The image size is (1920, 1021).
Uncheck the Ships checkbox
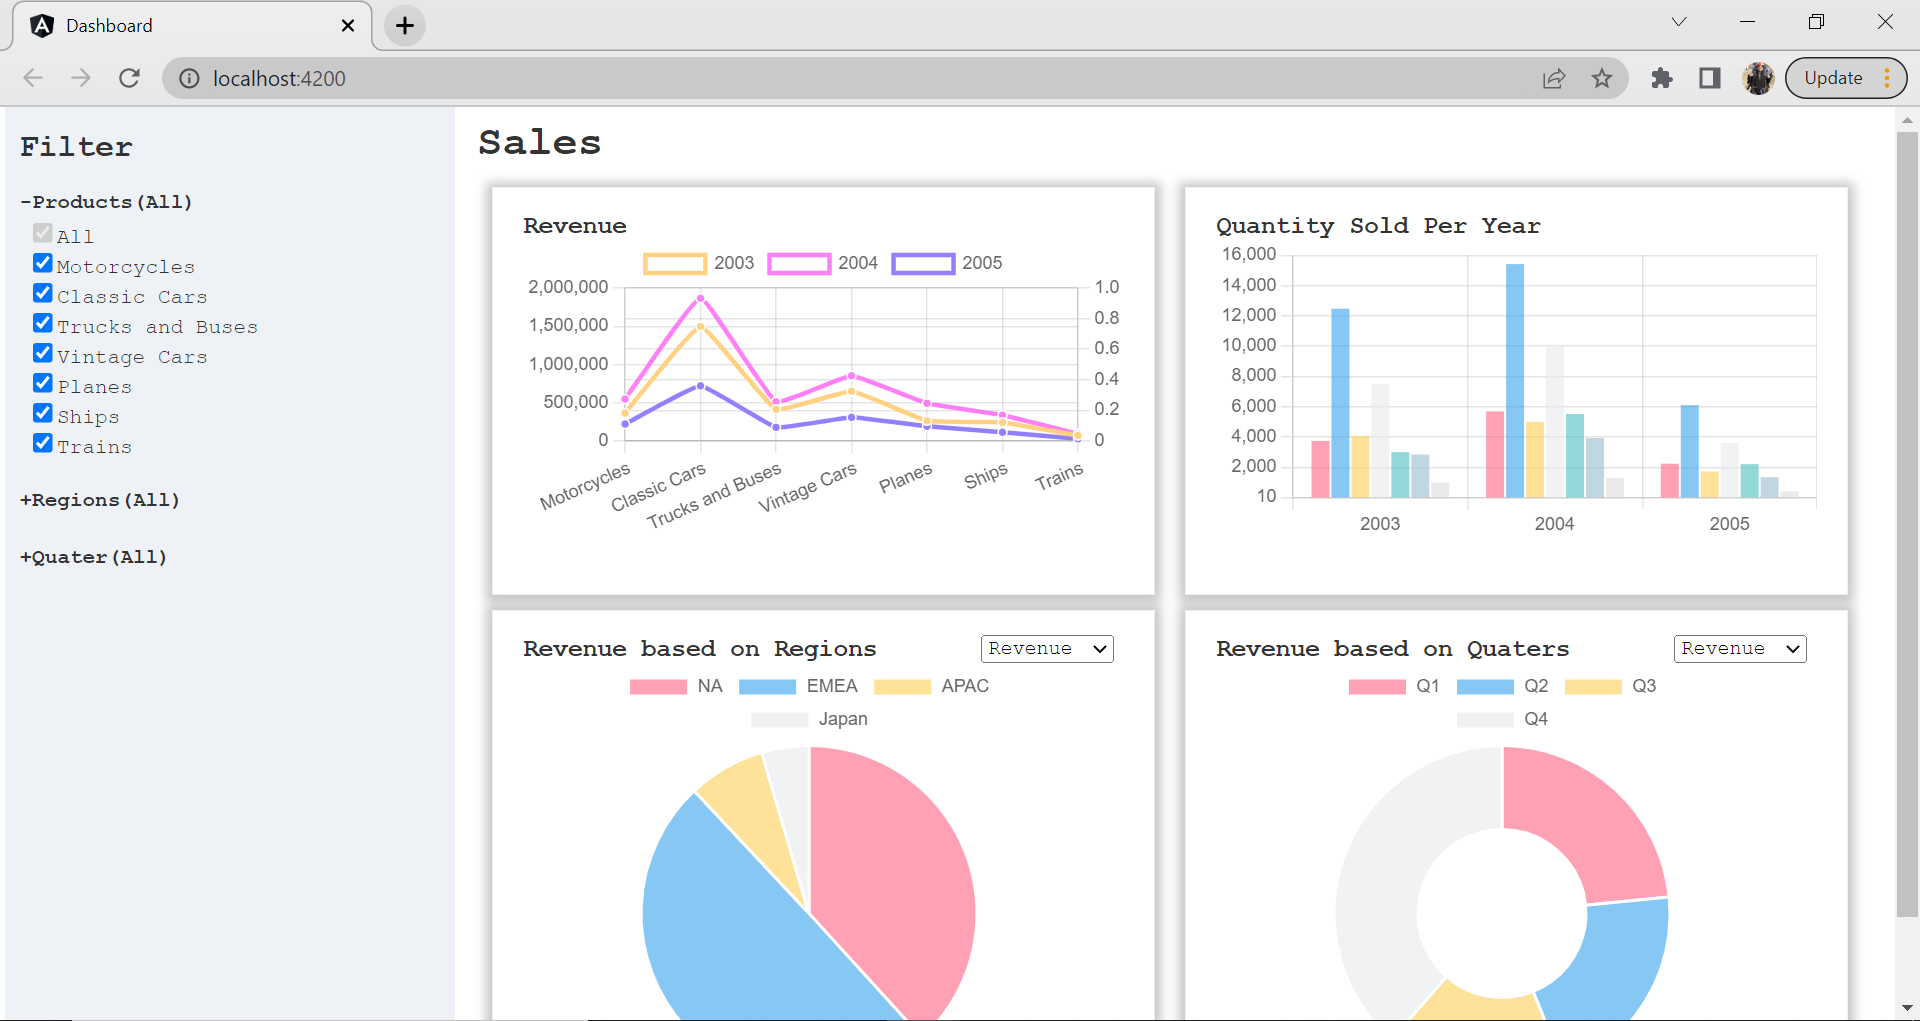pyautogui.click(x=42, y=413)
